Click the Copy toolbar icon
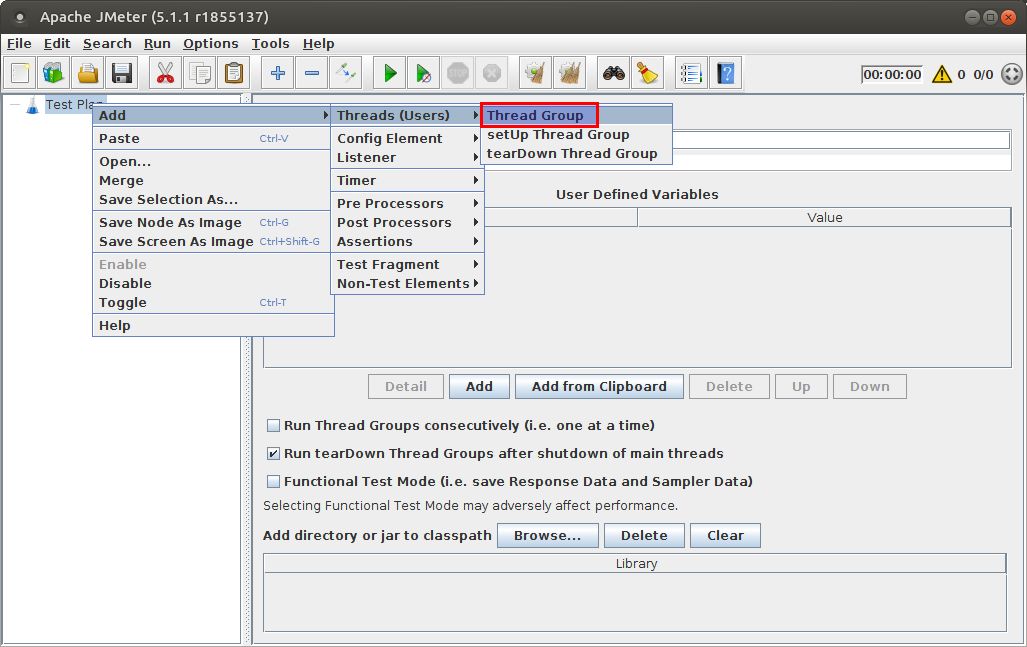The width and height of the screenshot is (1027, 647). (x=199, y=73)
